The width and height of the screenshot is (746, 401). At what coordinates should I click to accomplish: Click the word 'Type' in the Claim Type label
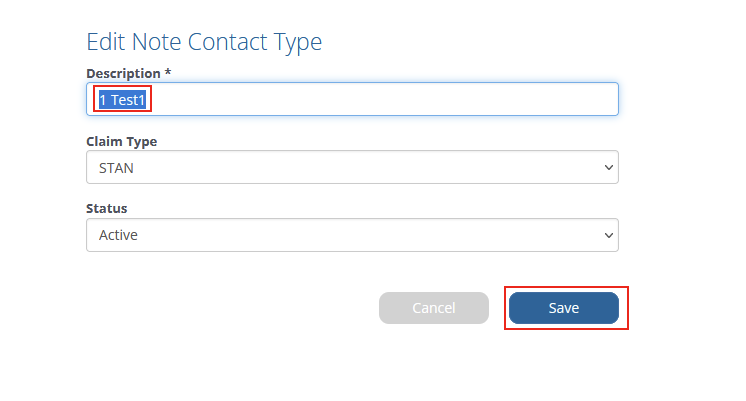(x=141, y=142)
